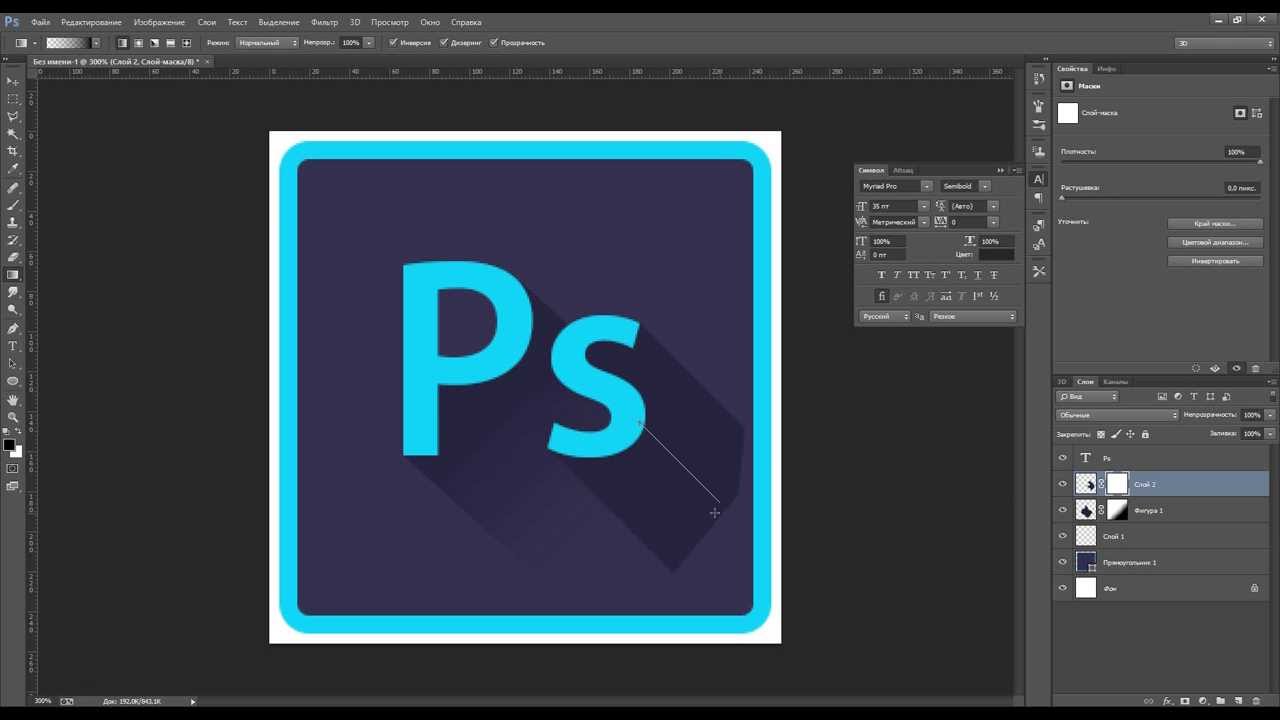The width and height of the screenshot is (1280, 720).
Task: Open Русский language dropdown
Action: click(885, 316)
